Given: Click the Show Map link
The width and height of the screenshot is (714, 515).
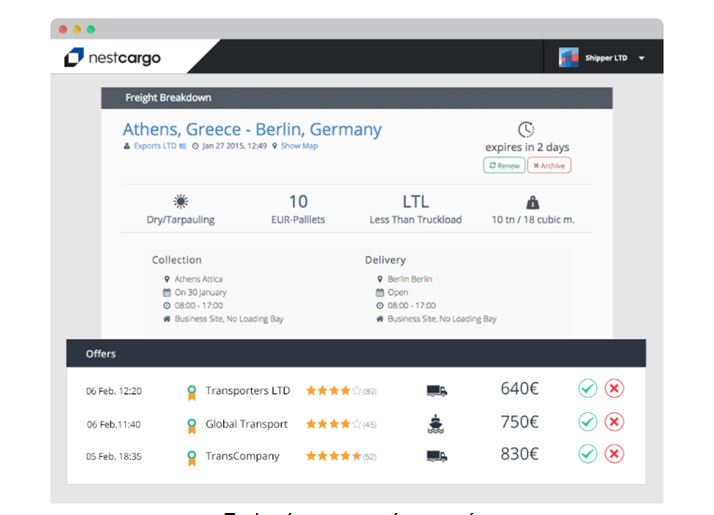Looking at the screenshot, I should pyautogui.click(x=299, y=146).
